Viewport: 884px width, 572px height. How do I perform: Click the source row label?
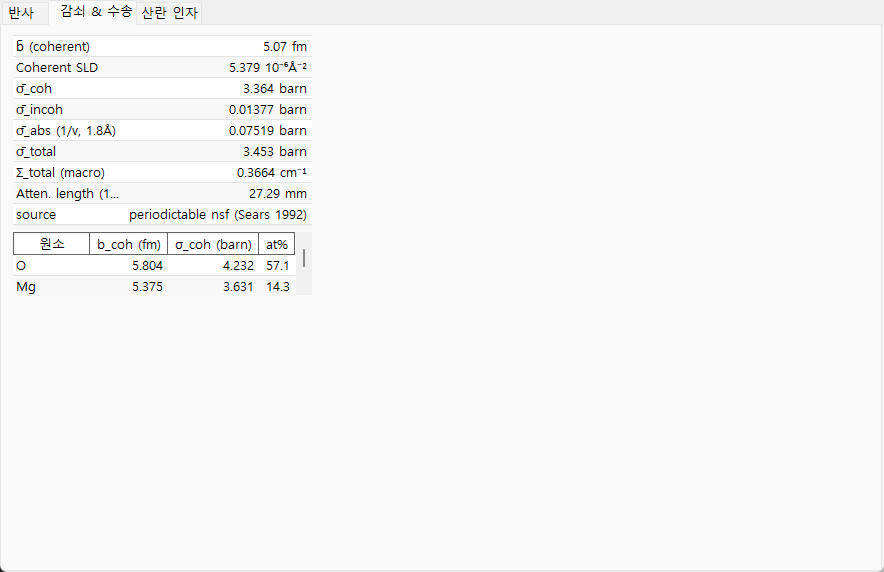[x=36, y=215]
